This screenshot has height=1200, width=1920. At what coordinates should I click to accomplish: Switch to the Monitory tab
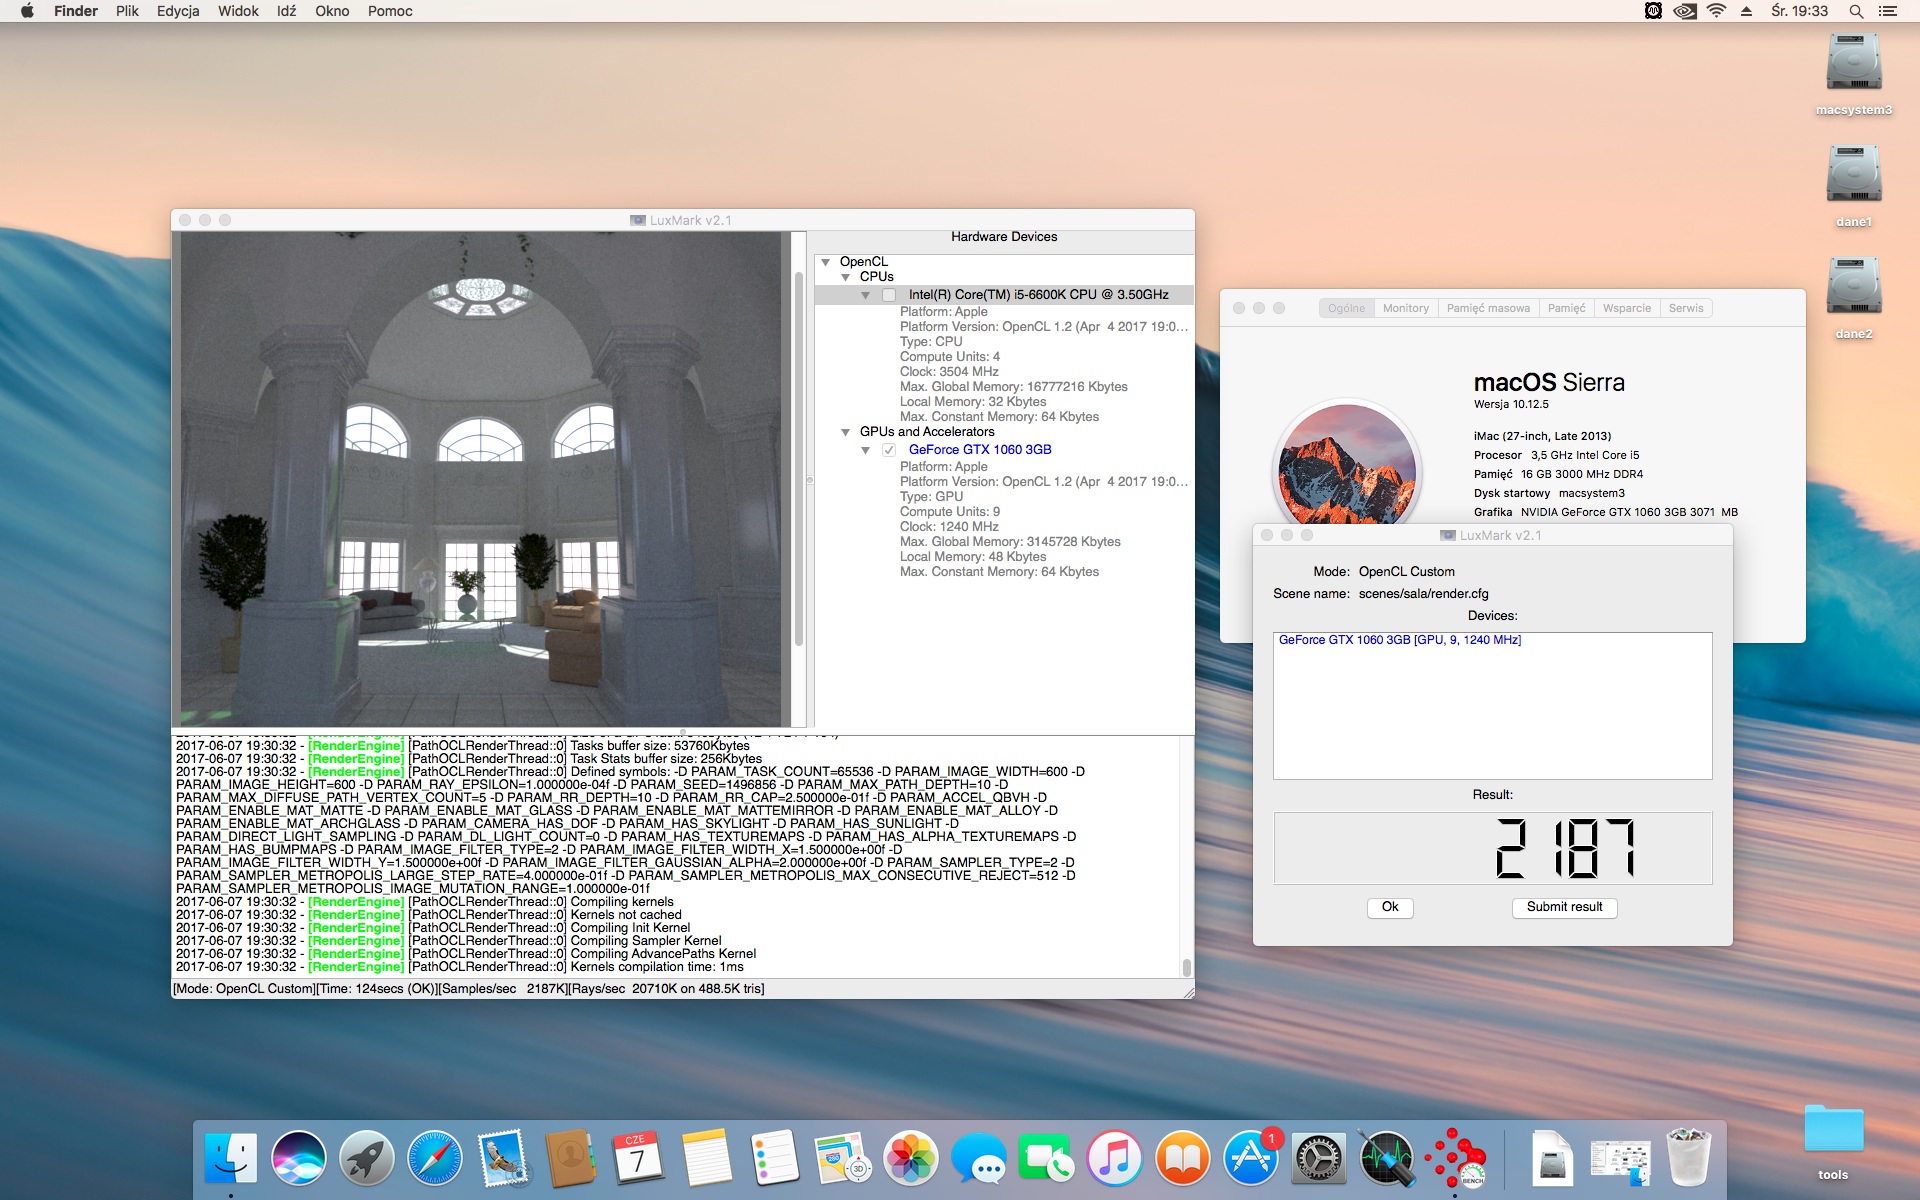1405,308
